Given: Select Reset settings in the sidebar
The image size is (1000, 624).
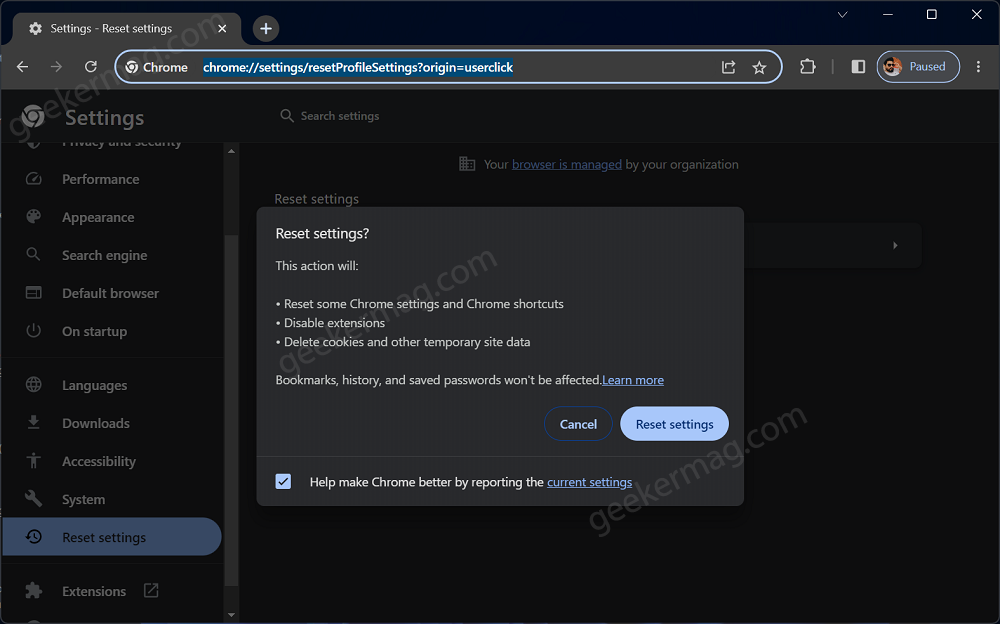Looking at the screenshot, I should click(x=112, y=537).
